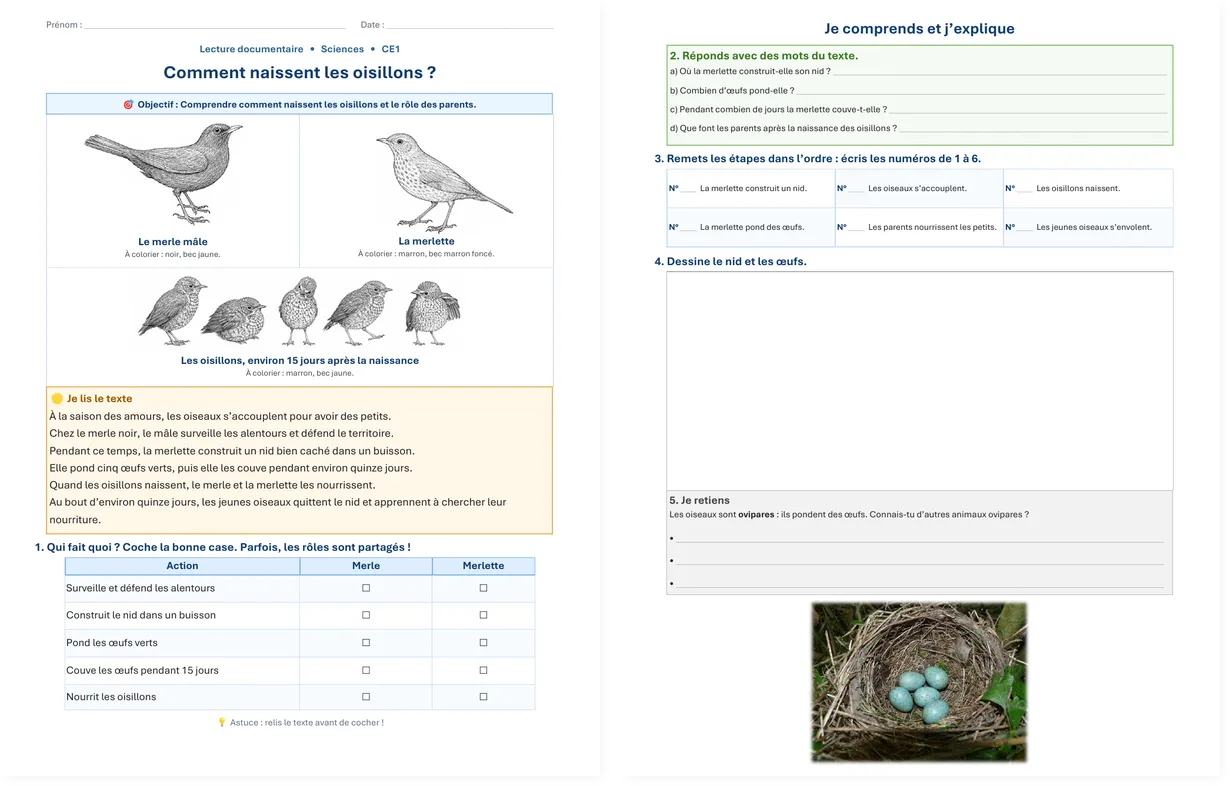The image size is (1230, 786).
Task: Click the second bullet line under 'Je retiens'
Action: [919, 561]
